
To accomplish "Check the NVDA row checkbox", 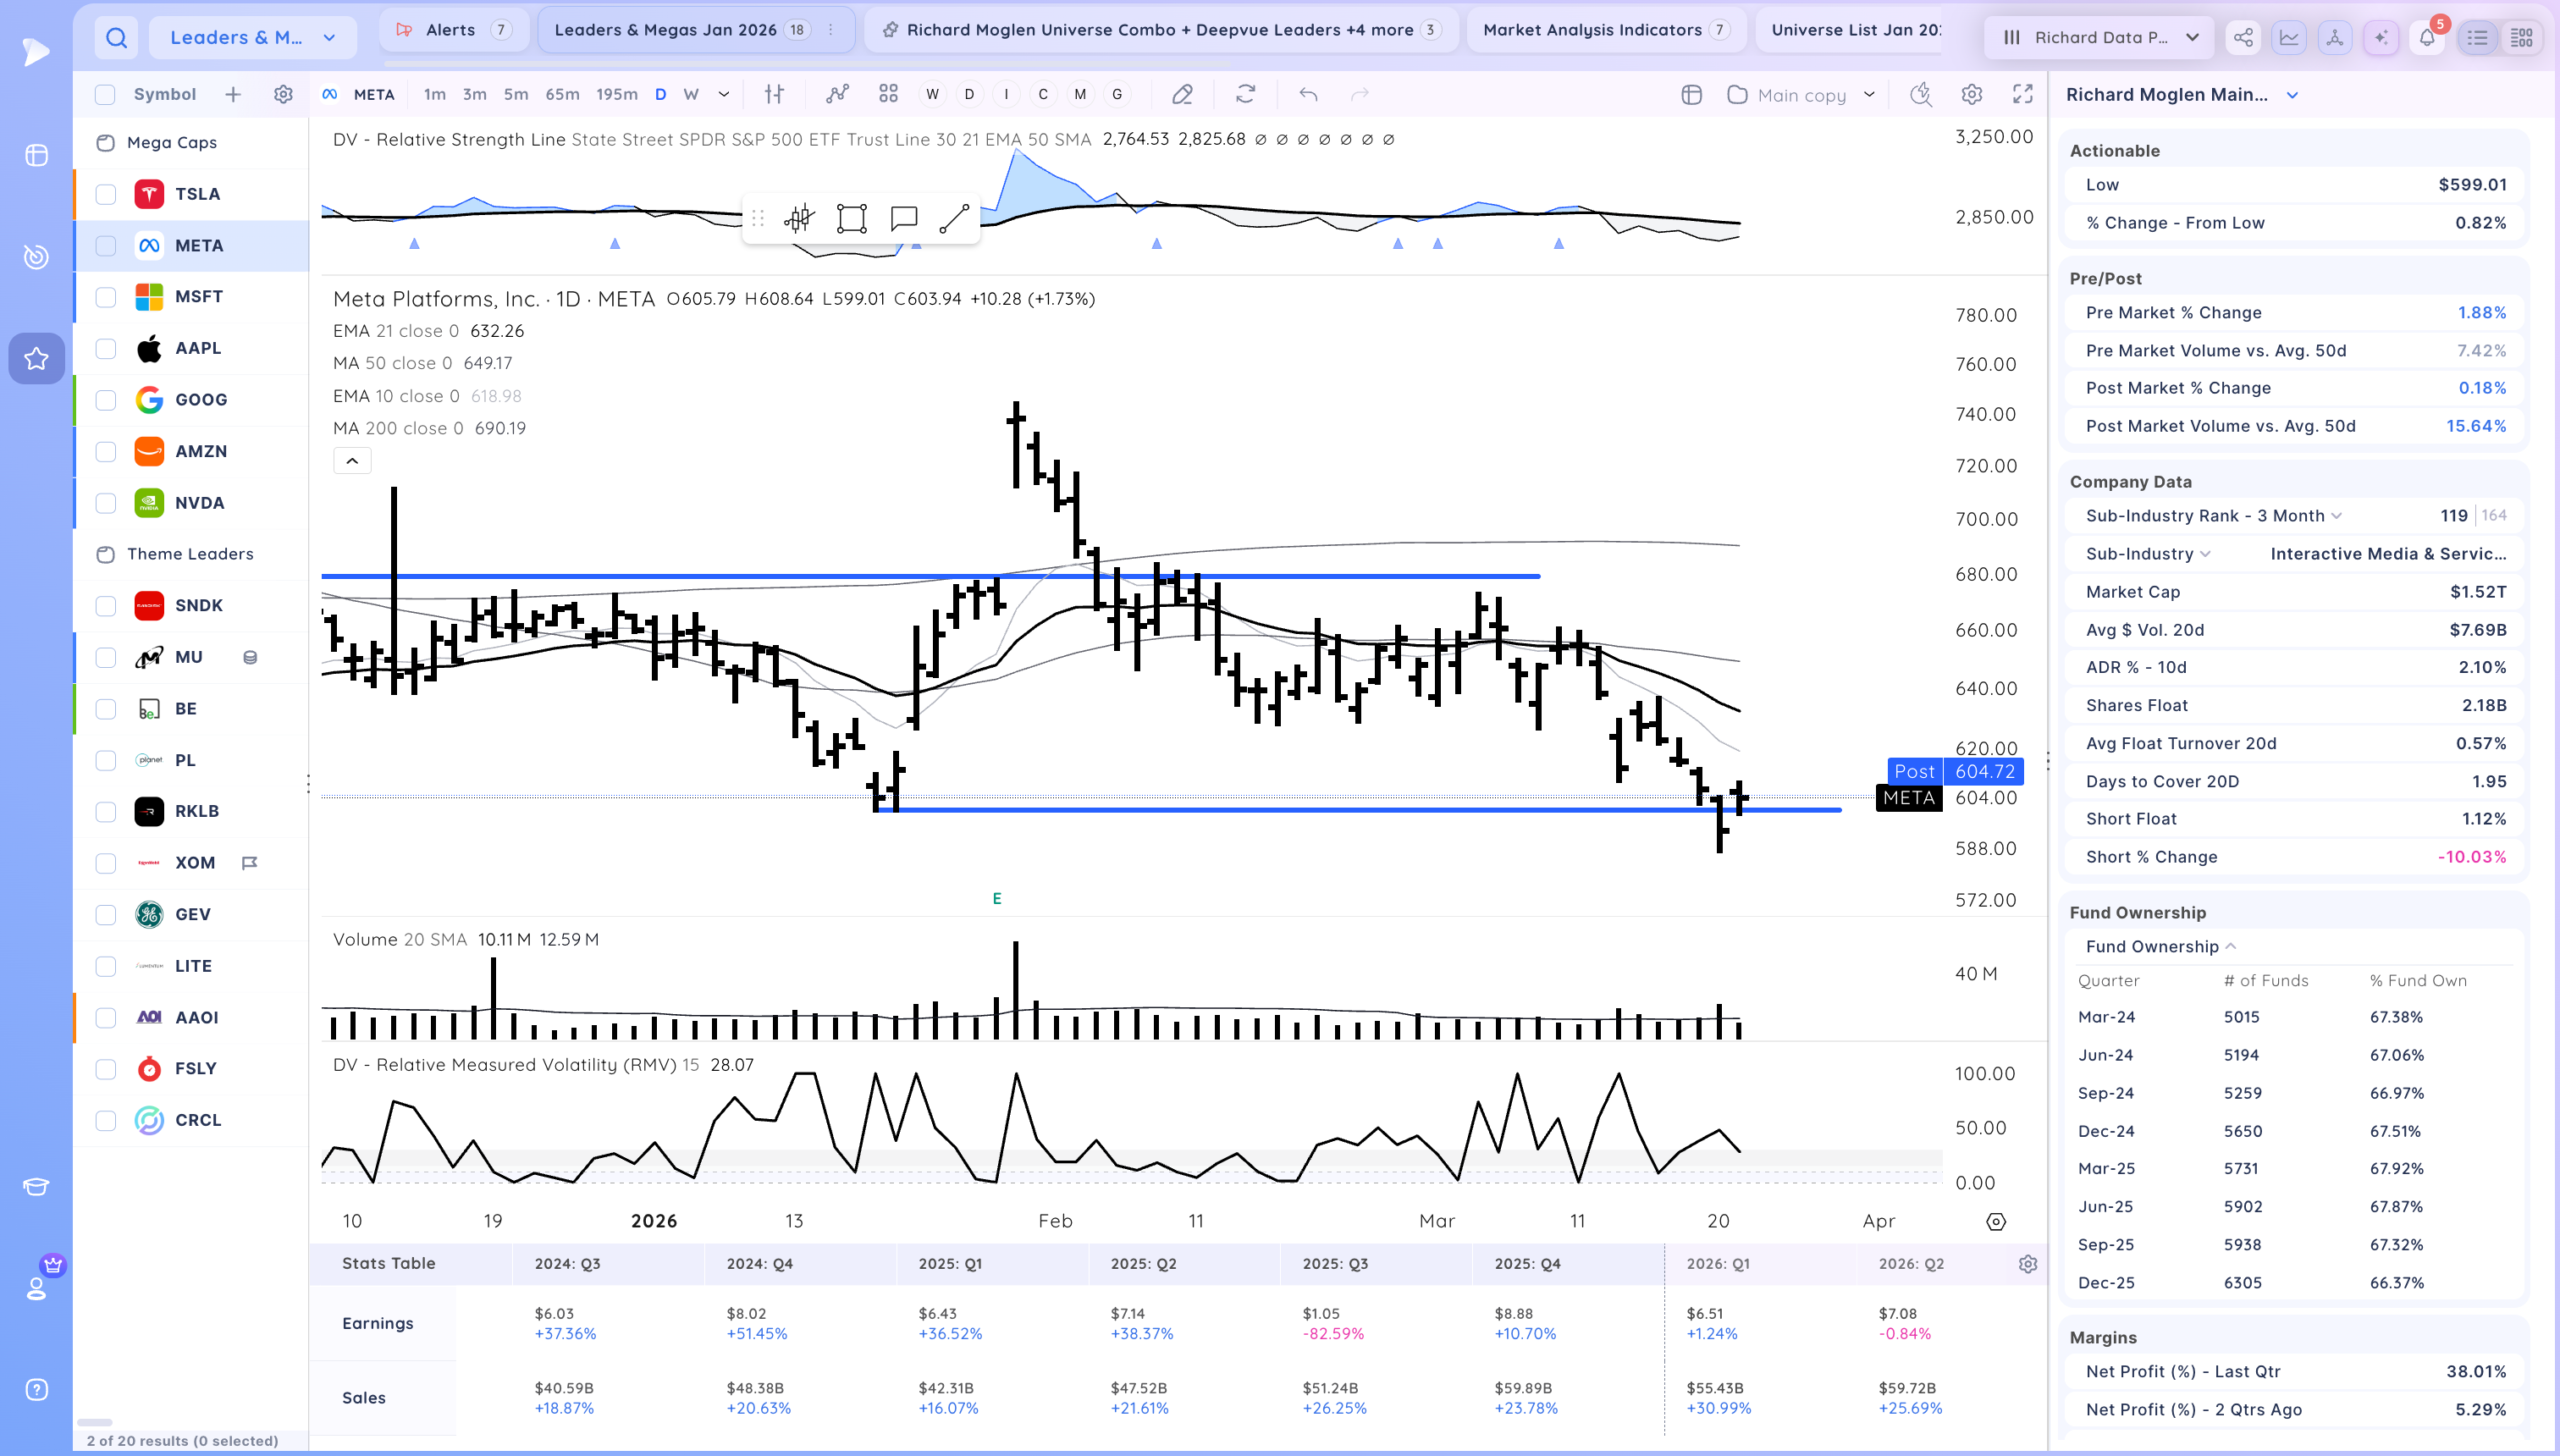I will pyautogui.click(x=106, y=503).
